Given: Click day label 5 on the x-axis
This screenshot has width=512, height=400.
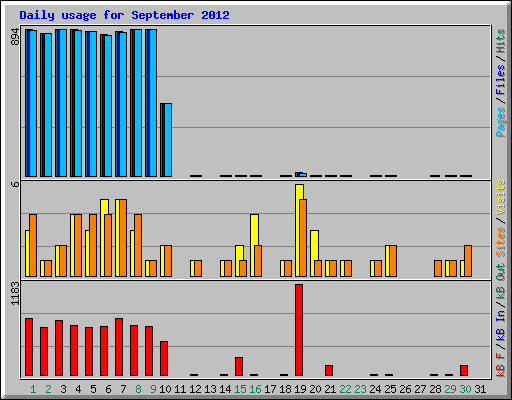Looking at the screenshot, I should pos(93,389).
